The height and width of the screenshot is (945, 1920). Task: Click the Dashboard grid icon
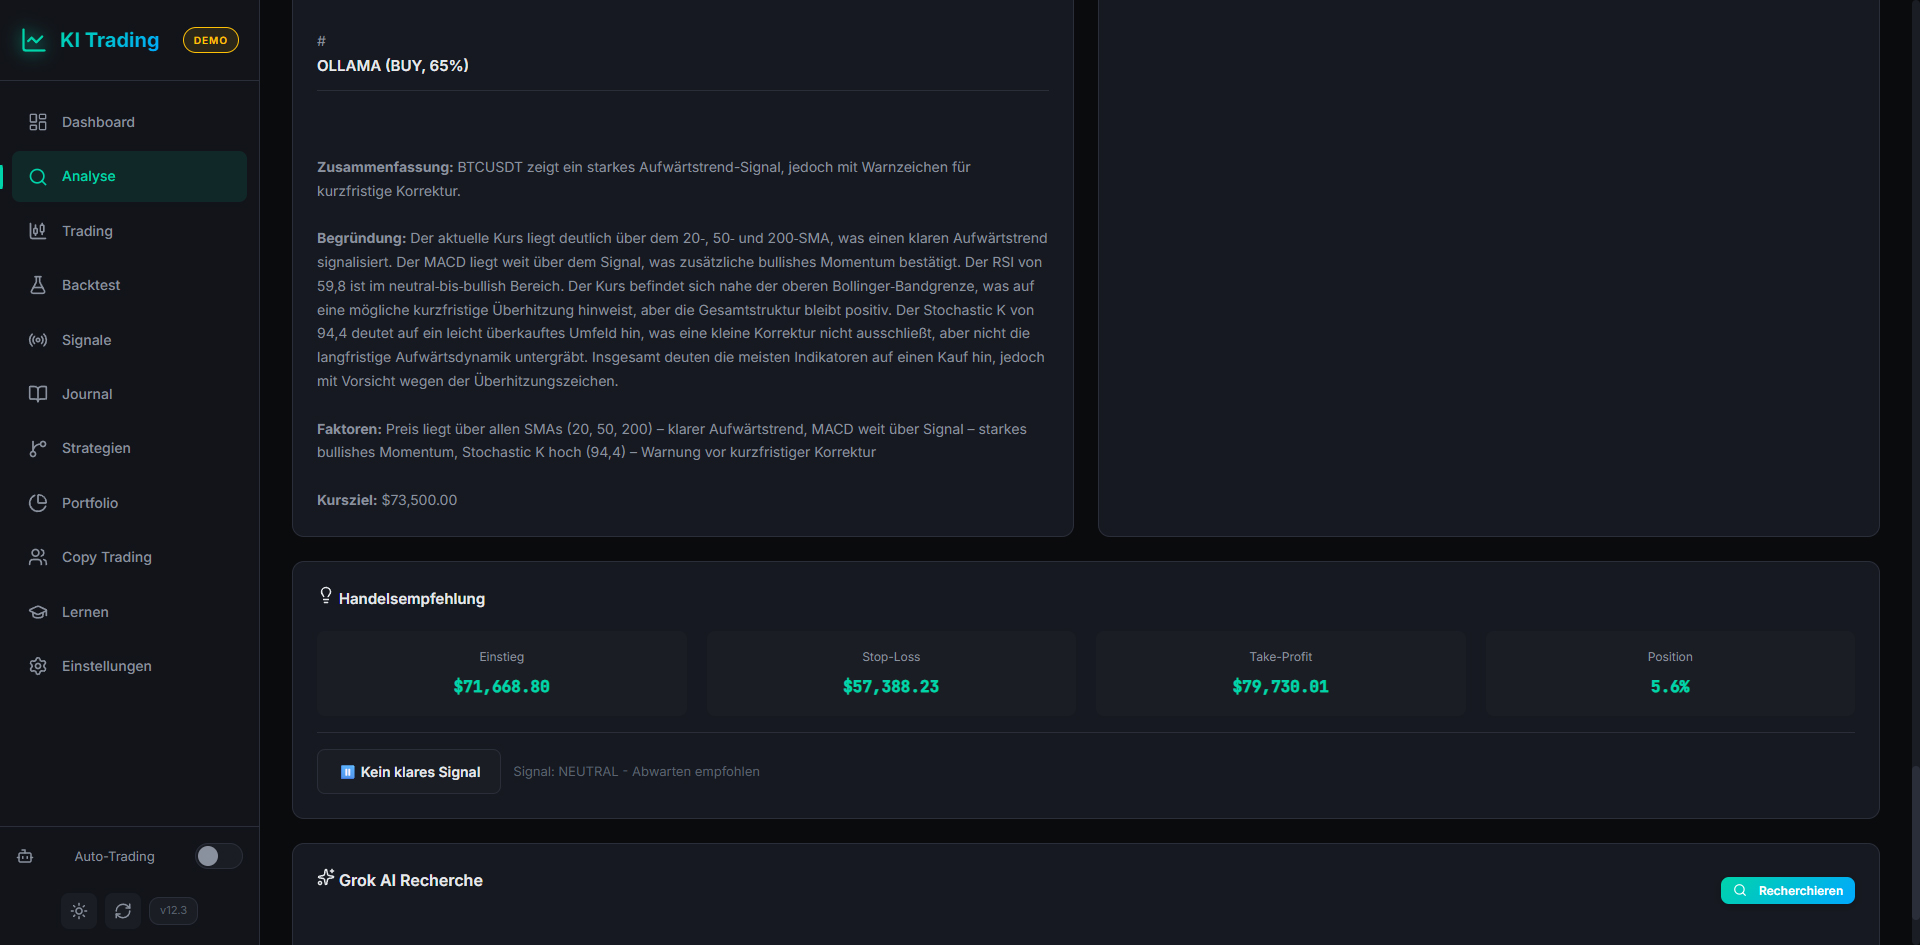click(x=38, y=122)
